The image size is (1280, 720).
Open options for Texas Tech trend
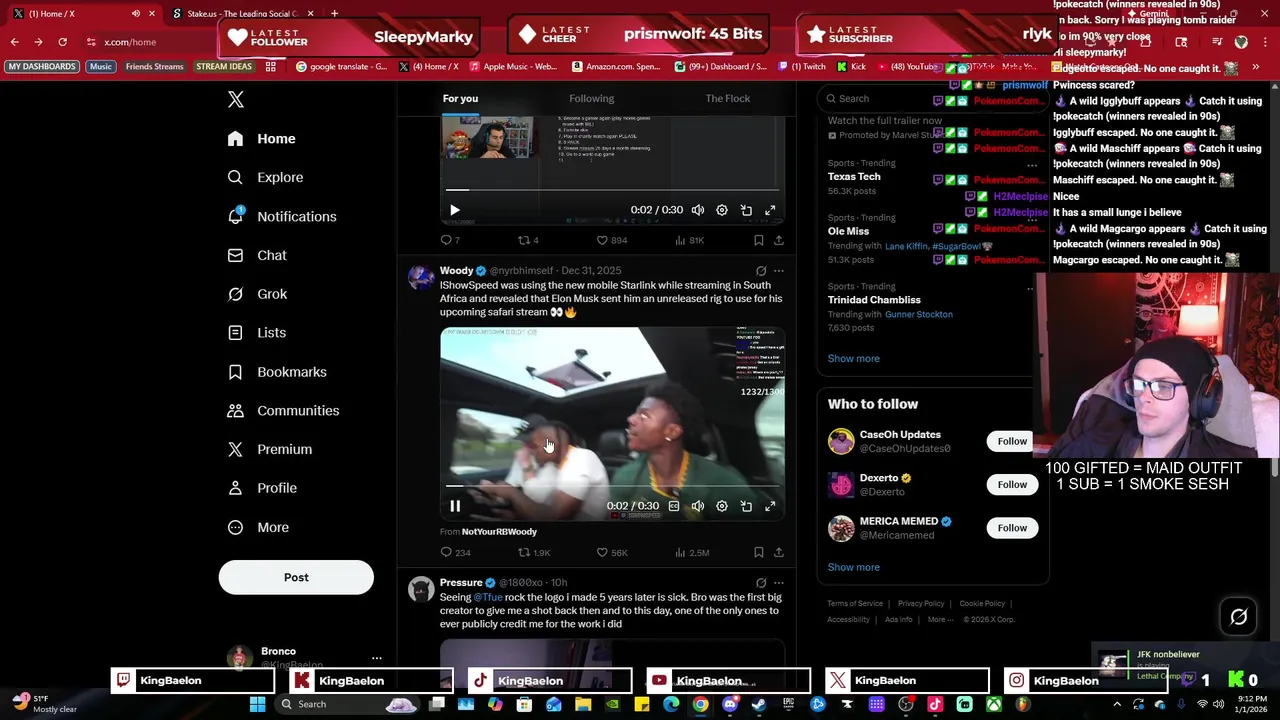click(x=1032, y=165)
